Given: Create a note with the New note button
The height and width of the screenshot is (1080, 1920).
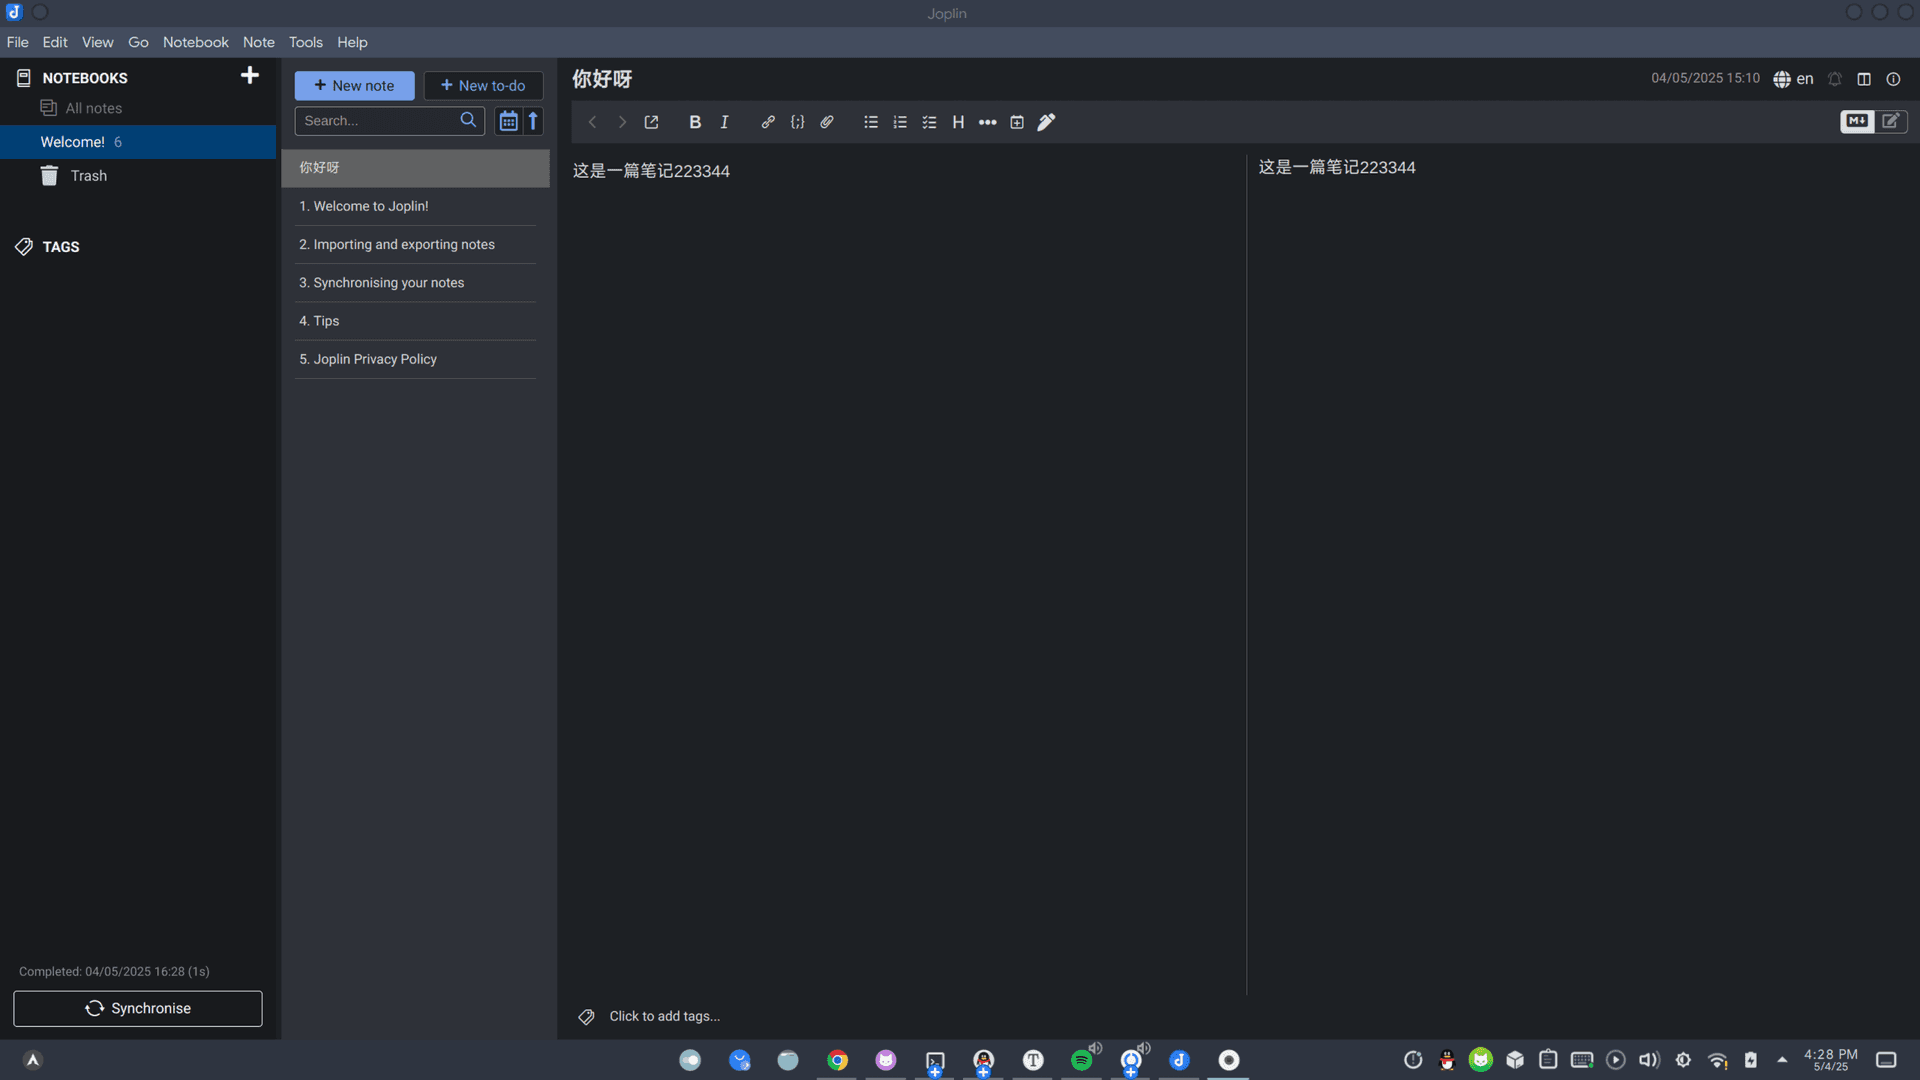Looking at the screenshot, I should [x=354, y=86].
